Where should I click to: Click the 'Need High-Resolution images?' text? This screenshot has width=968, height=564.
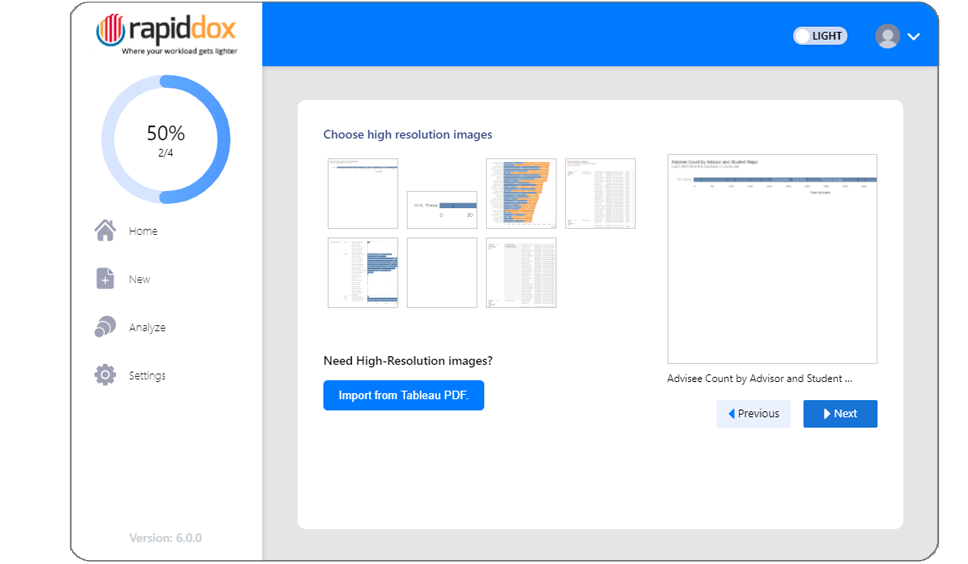(407, 360)
